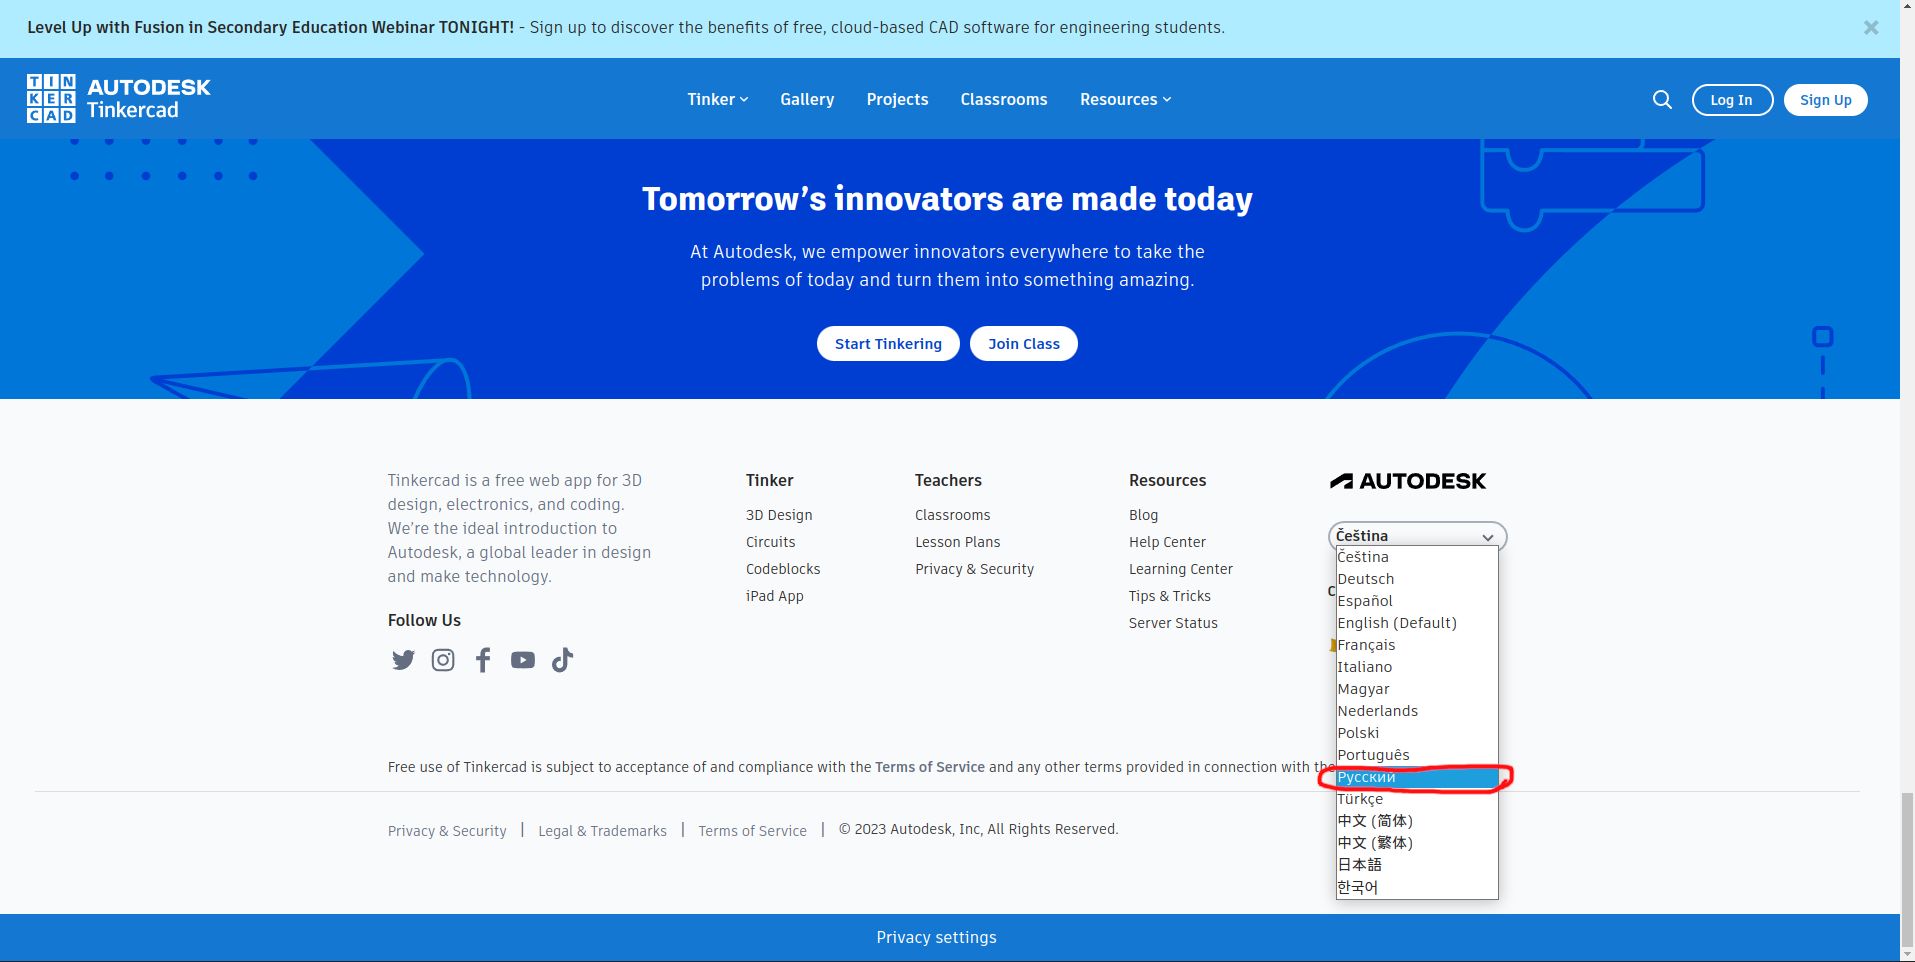Select 한국어 language option
The width and height of the screenshot is (1915, 962).
pyautogui.click(x=1417, y=887)
